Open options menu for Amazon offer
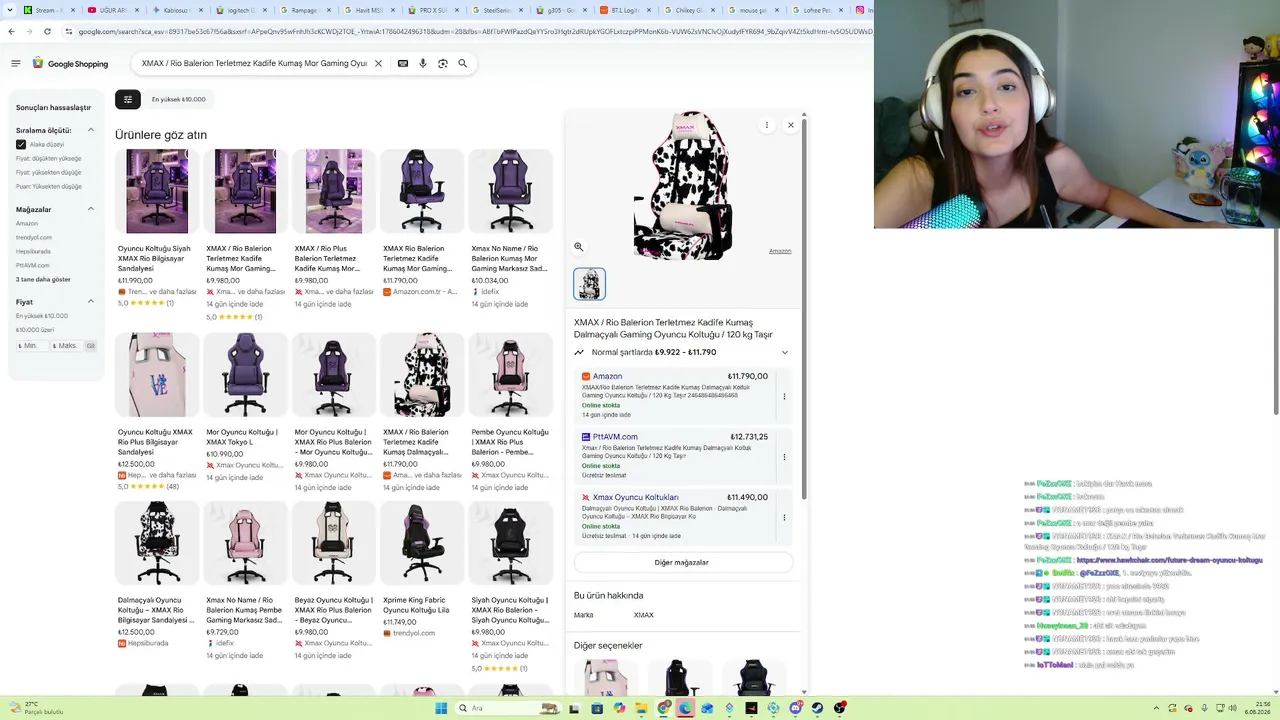The height and width of the screenshot is (720, 1280). [x=784, y=396]
